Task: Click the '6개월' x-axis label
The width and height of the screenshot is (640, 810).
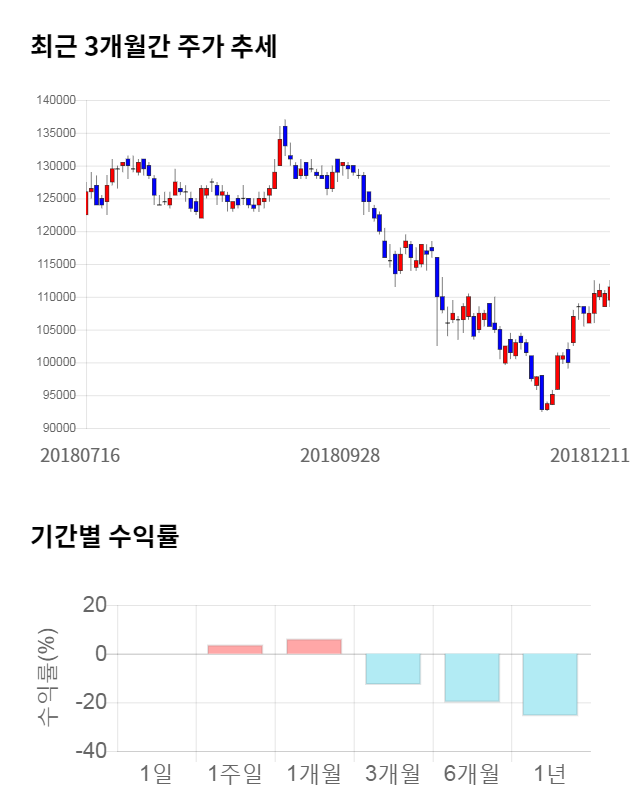Action: click(472, 773)
